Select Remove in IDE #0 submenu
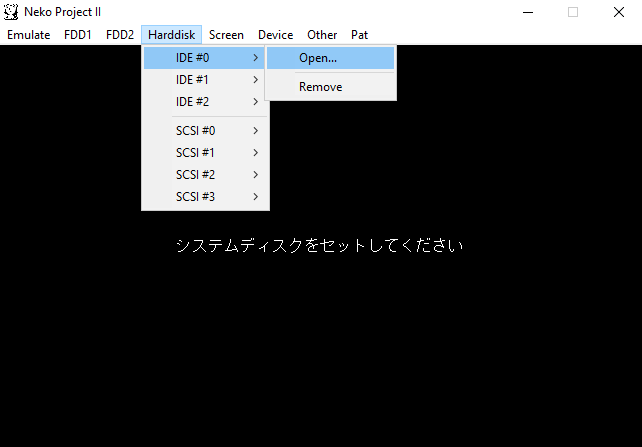 [330, 87]
